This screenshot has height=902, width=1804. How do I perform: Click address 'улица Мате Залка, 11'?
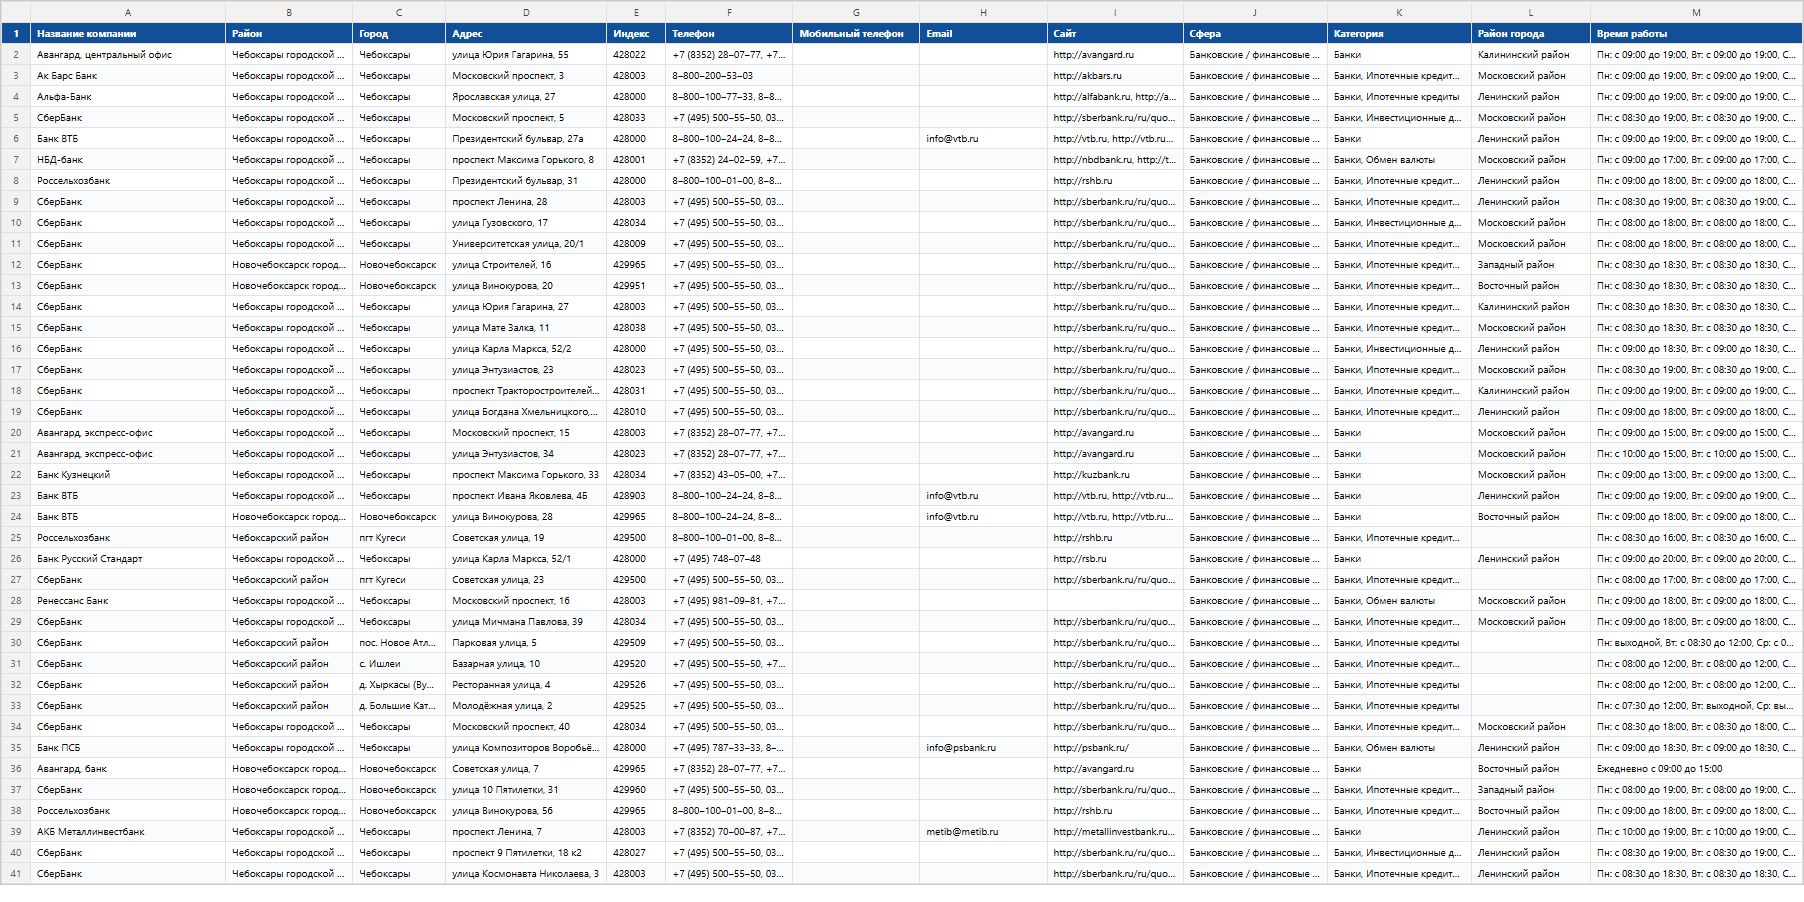(x=526, y=328)
